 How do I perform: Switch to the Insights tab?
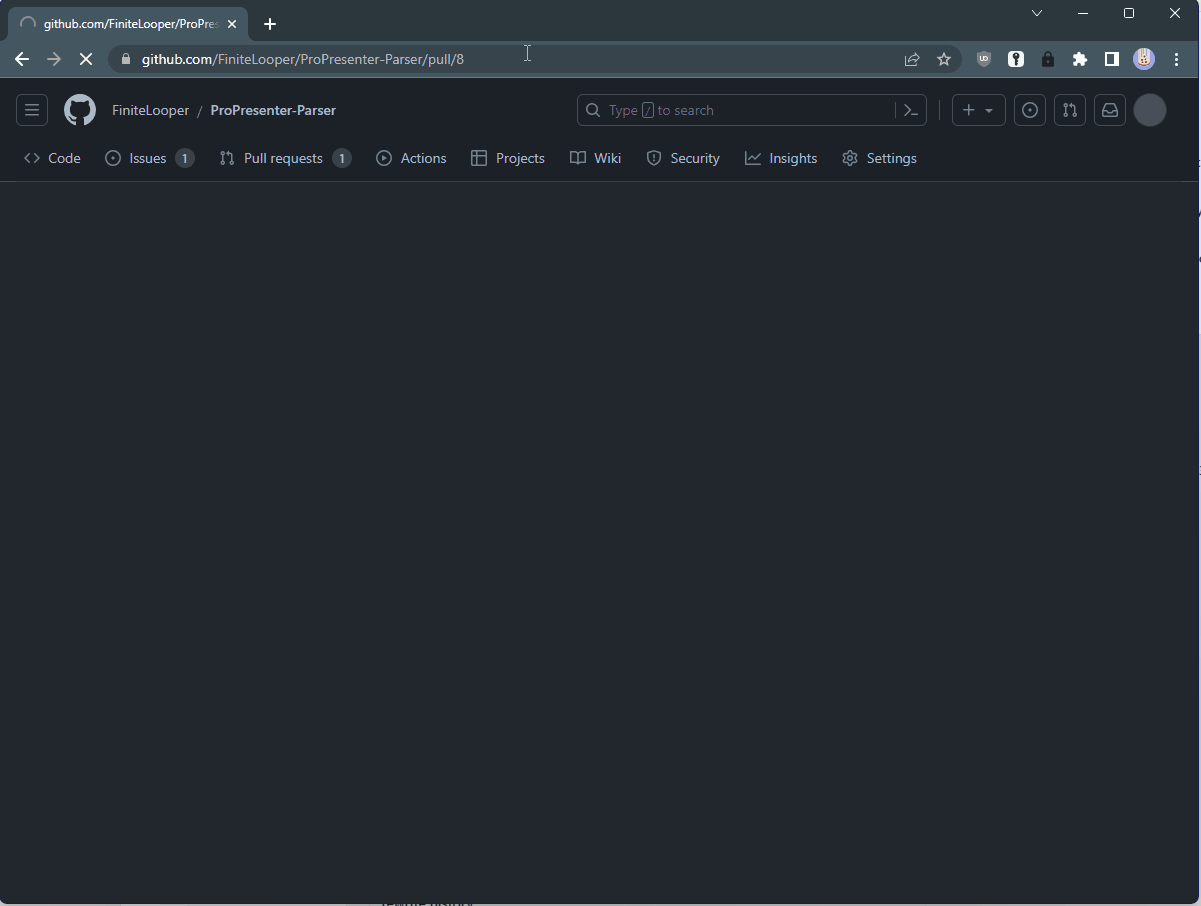coord(781,158)
